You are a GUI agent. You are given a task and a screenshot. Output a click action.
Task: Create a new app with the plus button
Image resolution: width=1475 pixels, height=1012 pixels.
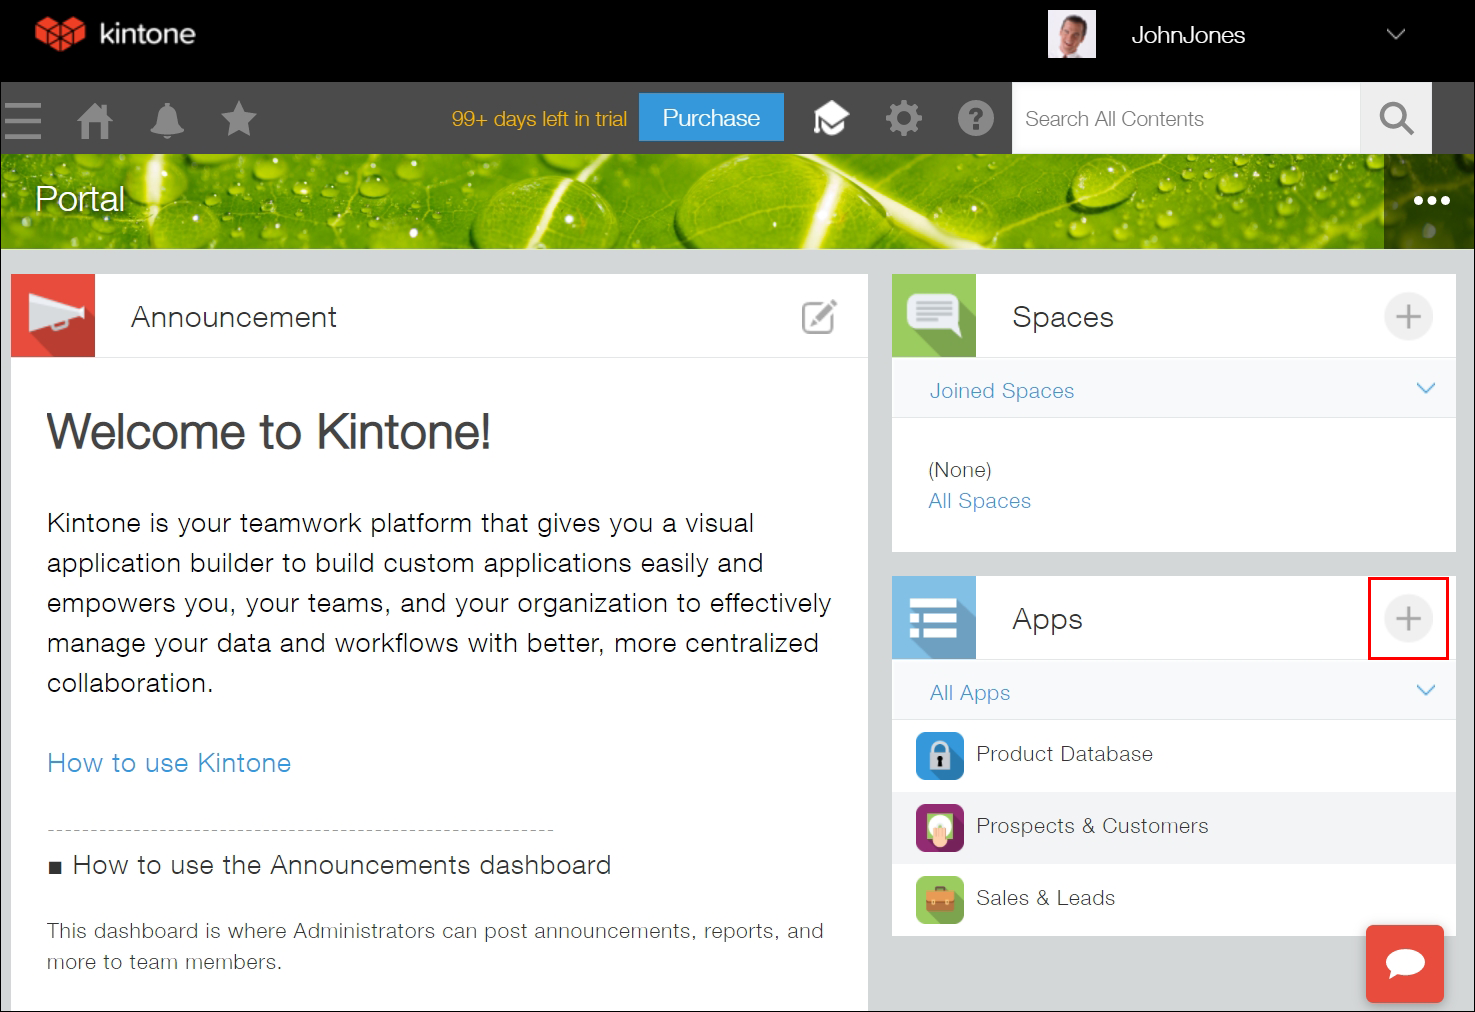tap(1408, 618)
